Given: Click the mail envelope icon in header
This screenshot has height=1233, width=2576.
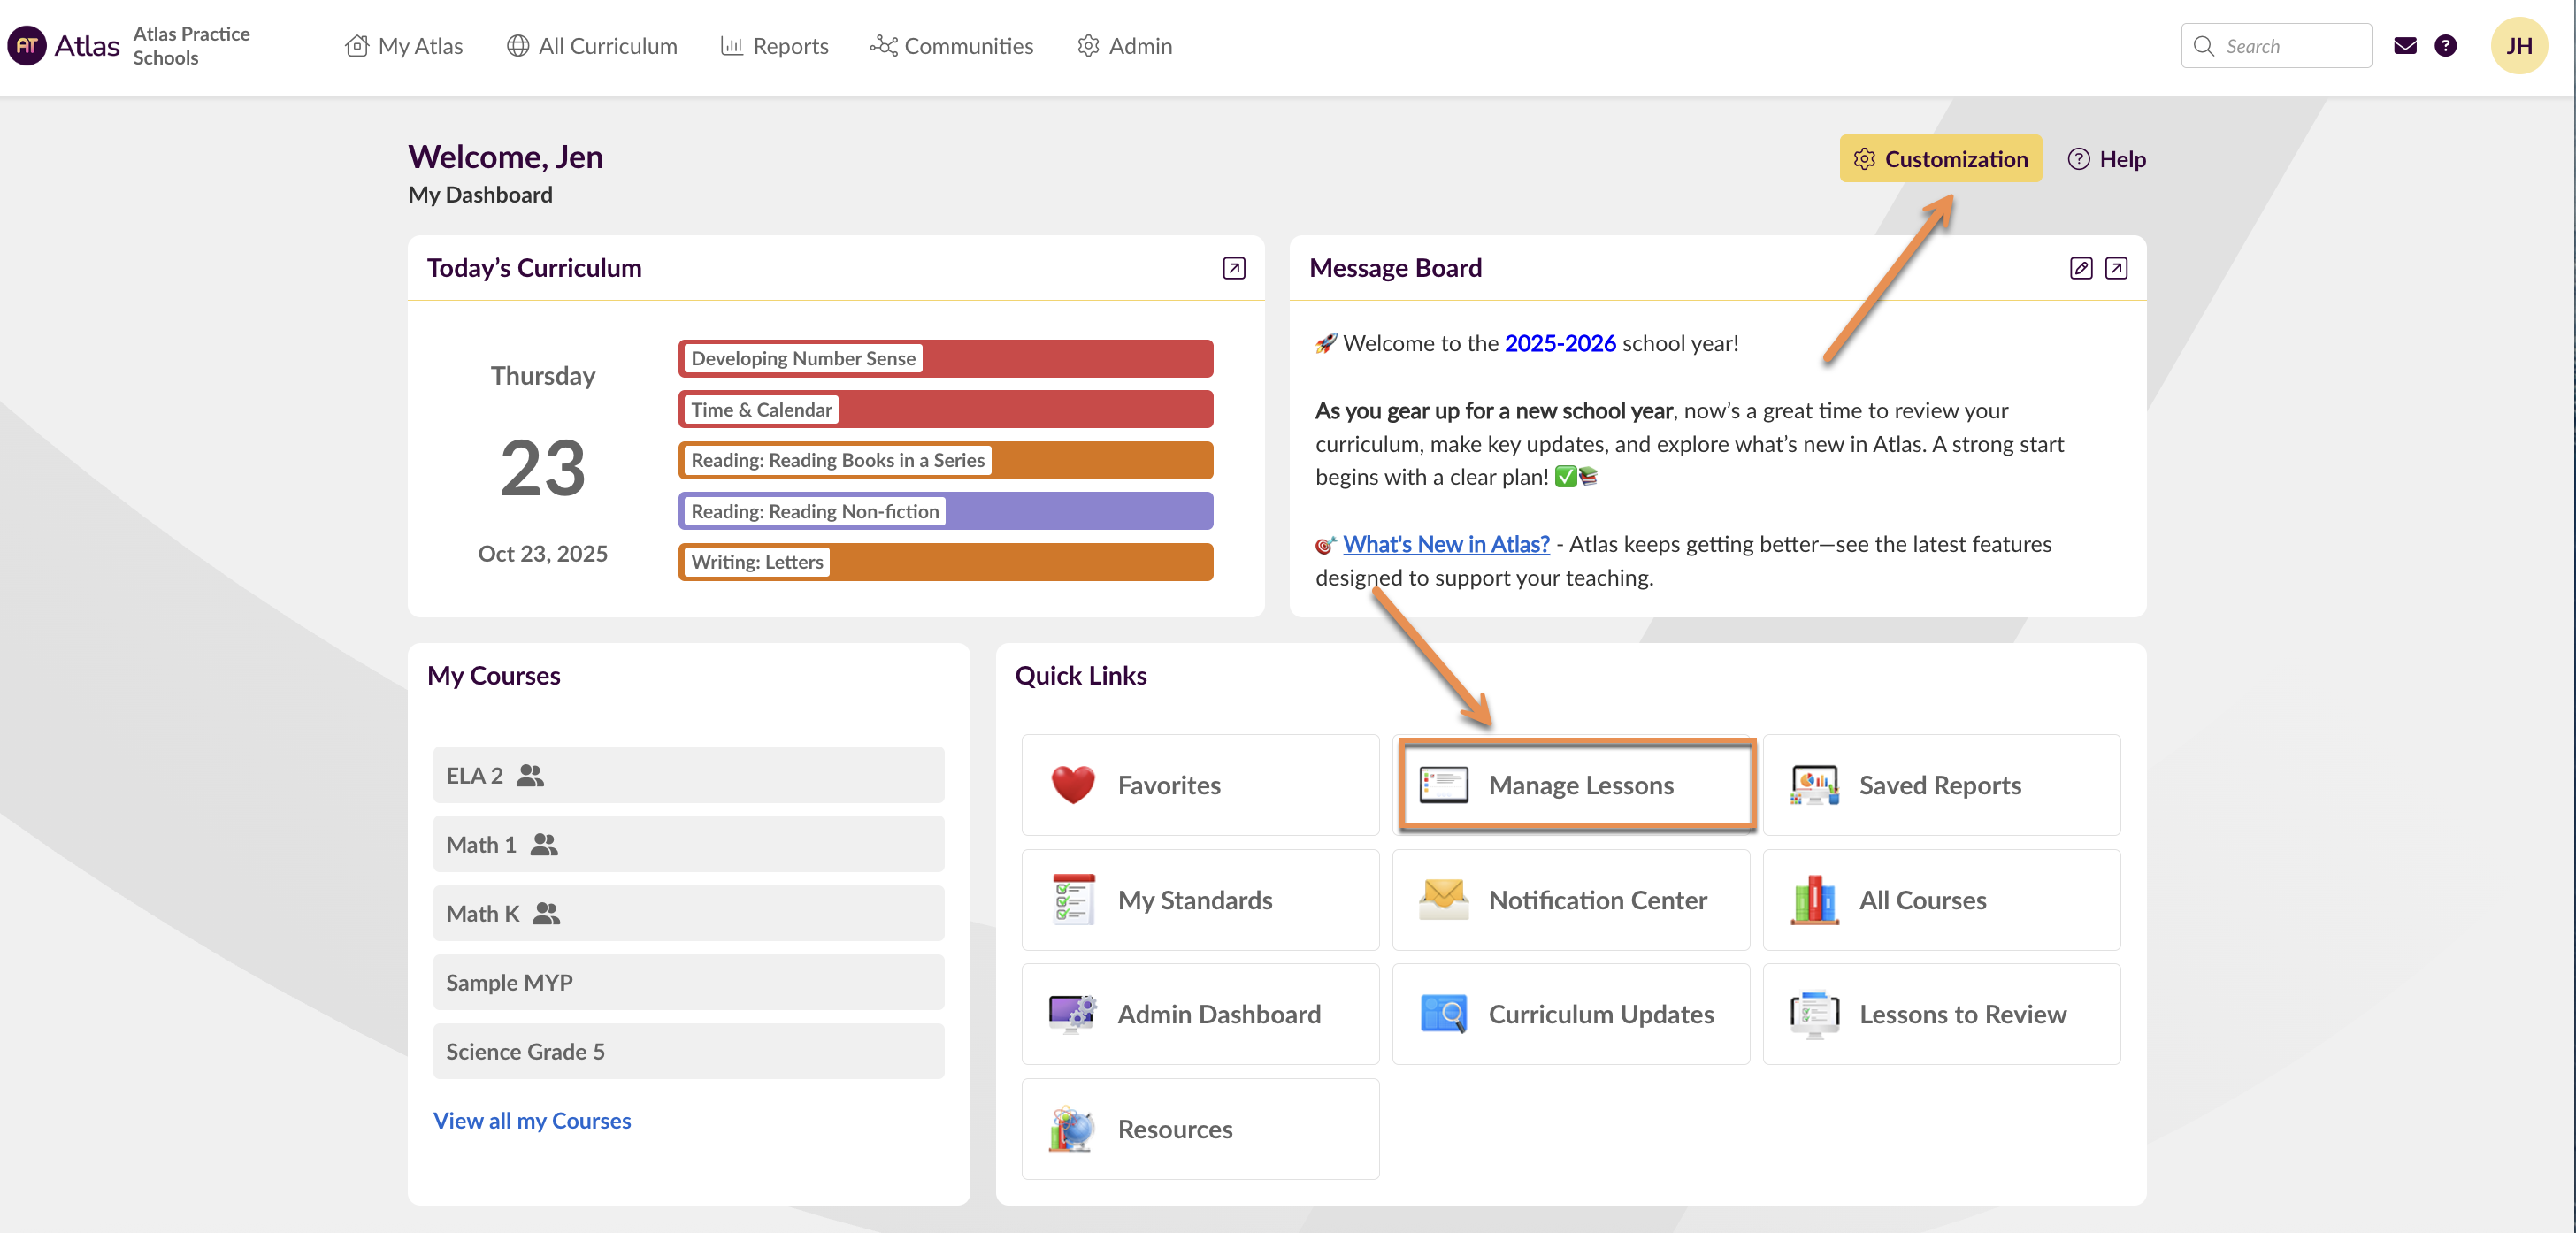Looking at the screenshot, I should 2404,46.
